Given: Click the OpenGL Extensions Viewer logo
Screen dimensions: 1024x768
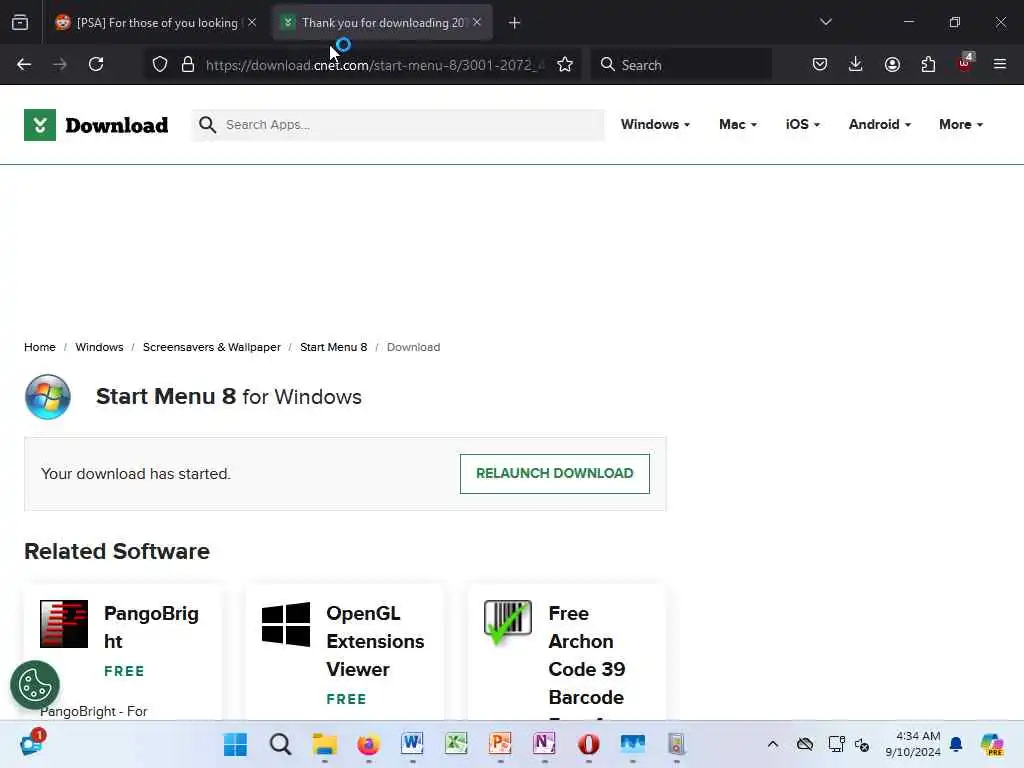Looking at the screenshot, I should 286,624.
